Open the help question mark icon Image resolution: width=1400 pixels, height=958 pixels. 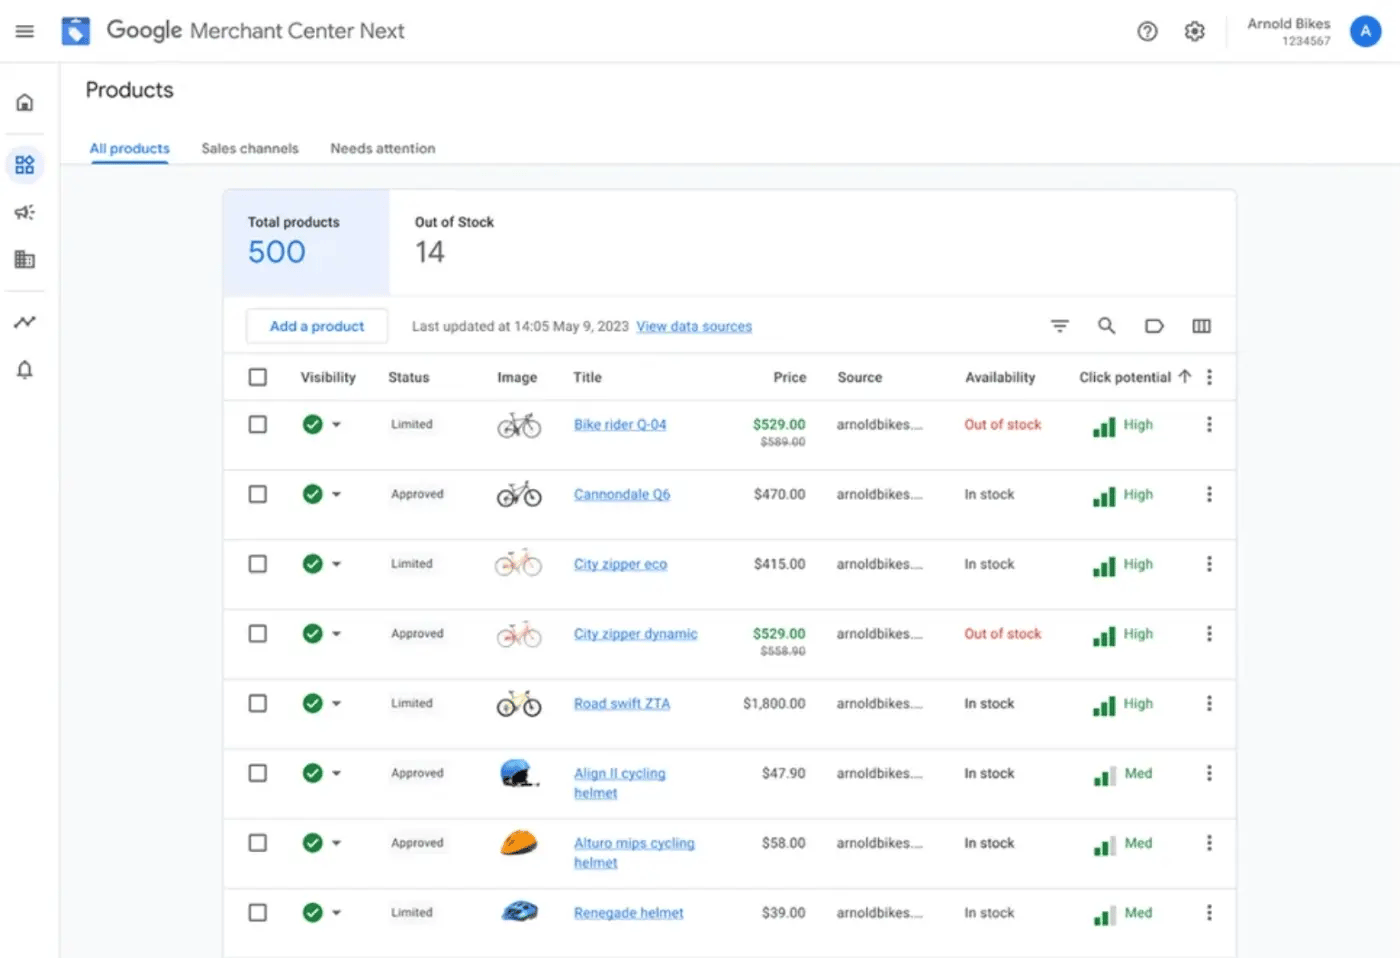coord(1147,31)
